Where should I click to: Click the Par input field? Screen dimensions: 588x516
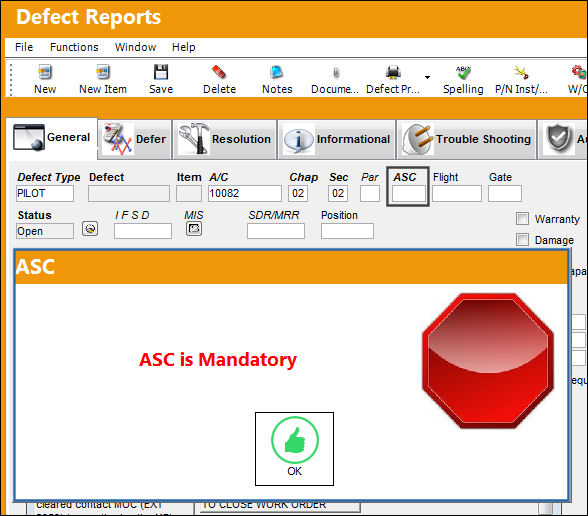(x=370, y=194)
